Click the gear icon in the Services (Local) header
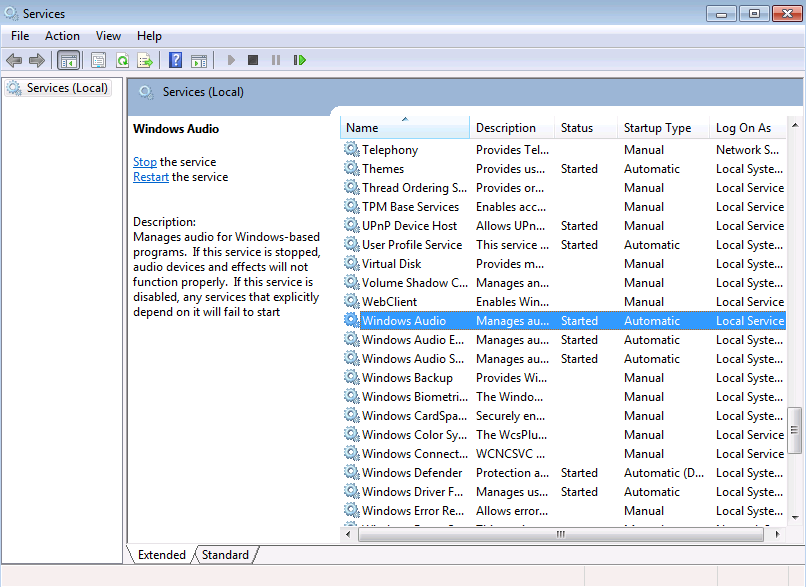Image resolution: width=806 pixels, height=587 pixels. pos(146,93)
